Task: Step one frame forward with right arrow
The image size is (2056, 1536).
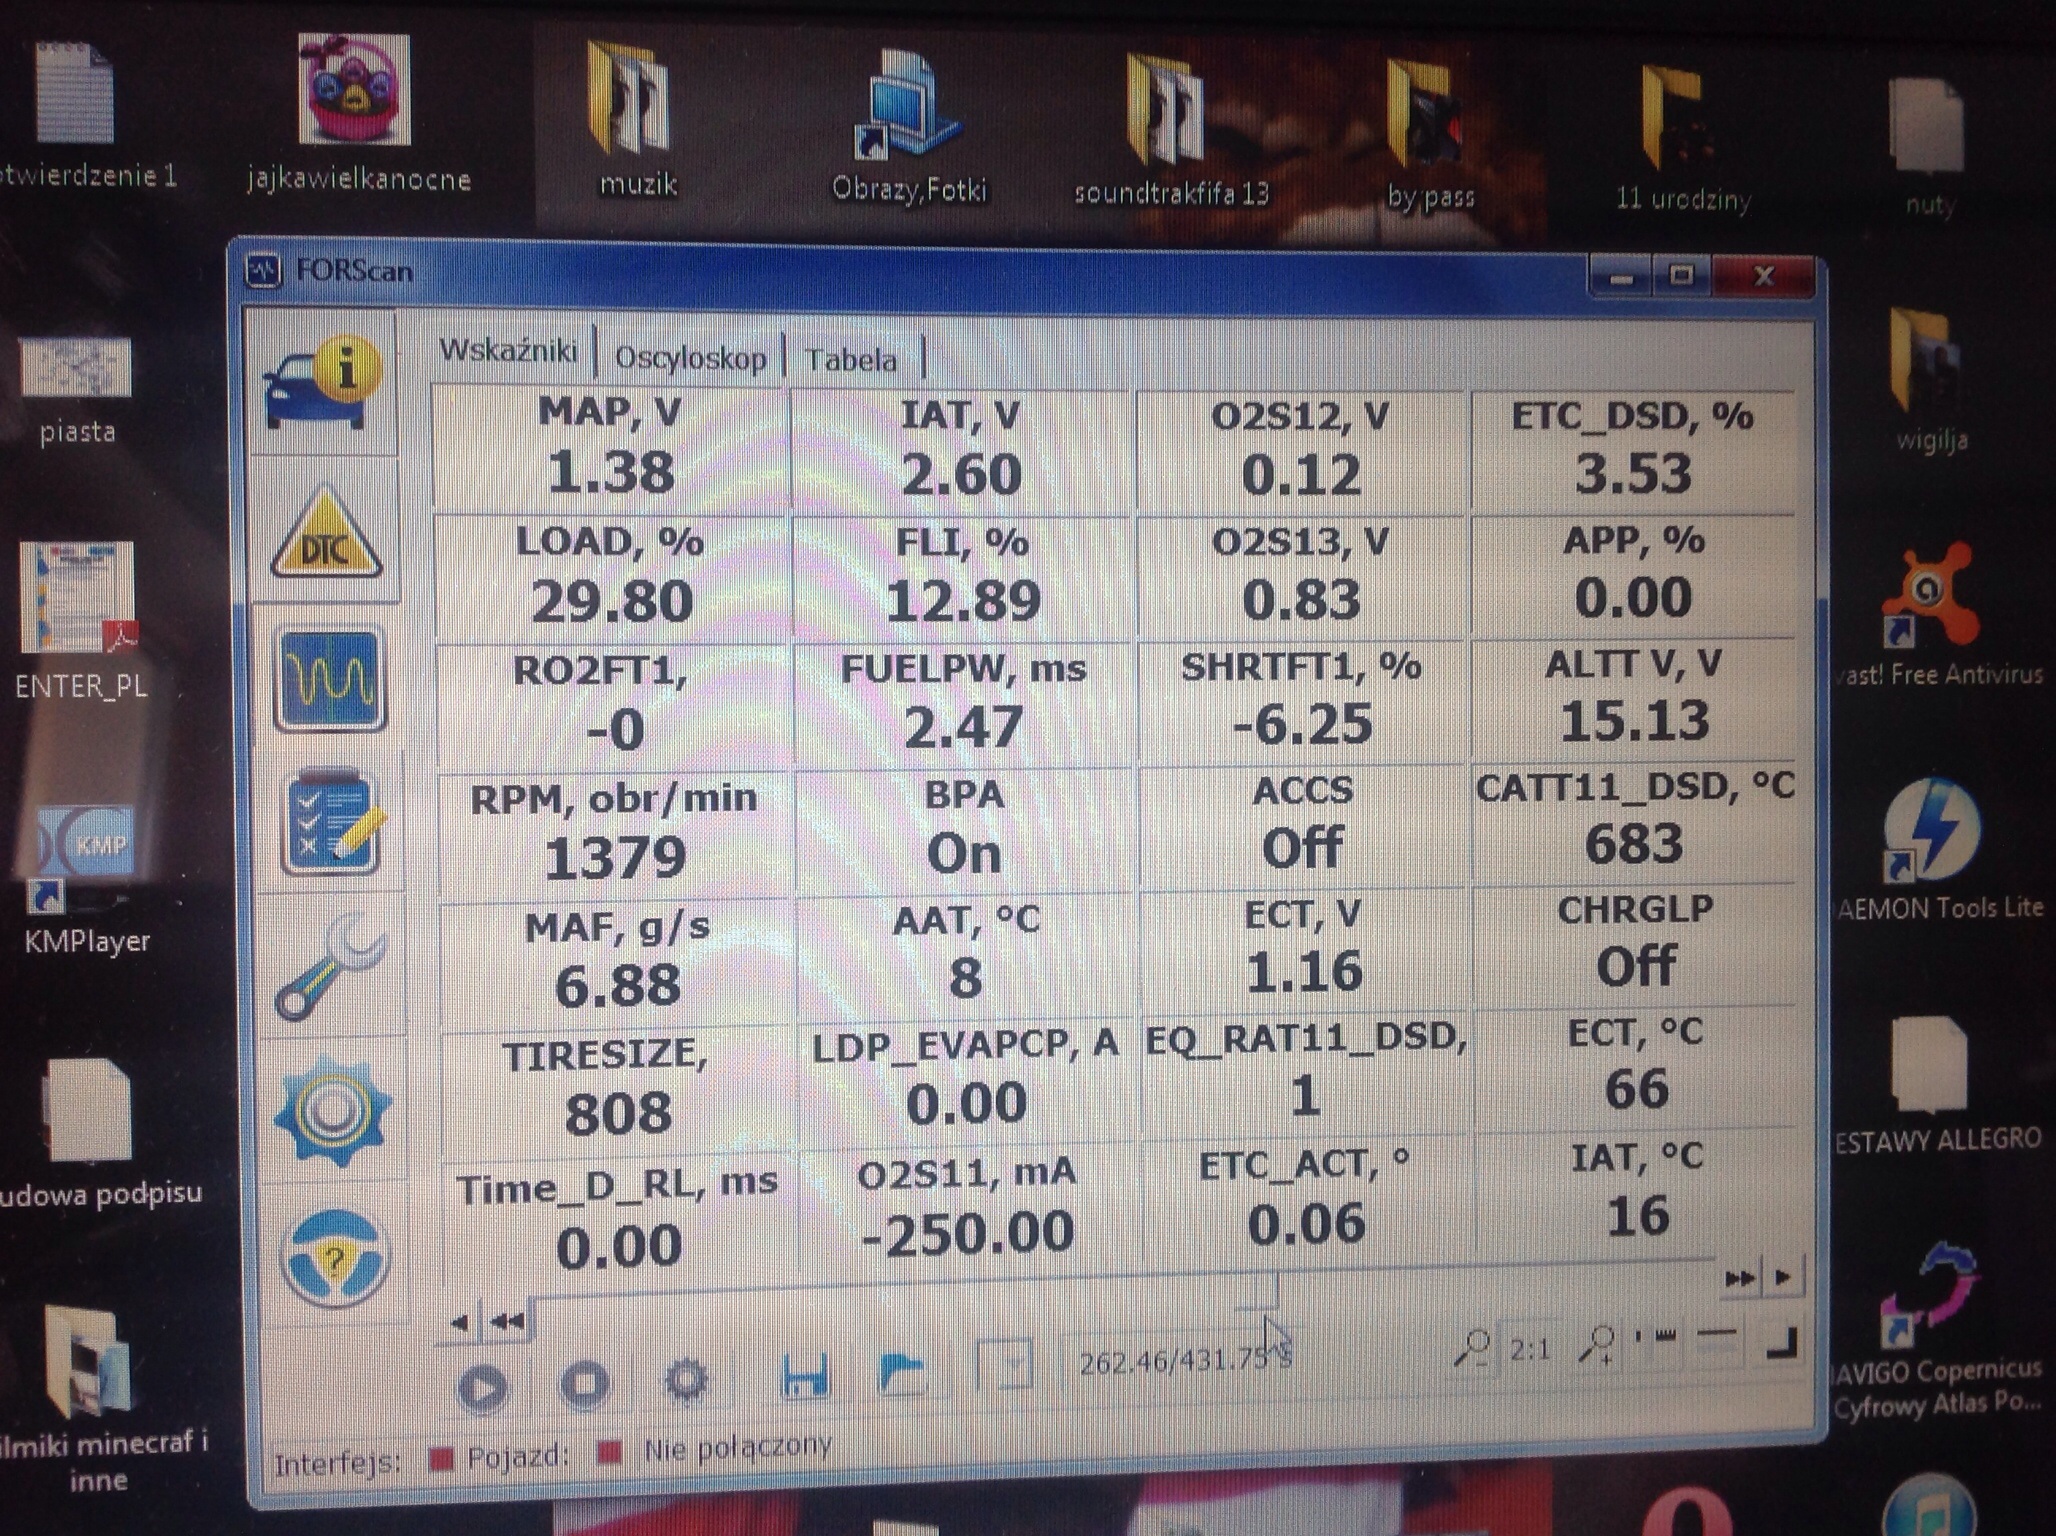Action: (1783, 1277)
